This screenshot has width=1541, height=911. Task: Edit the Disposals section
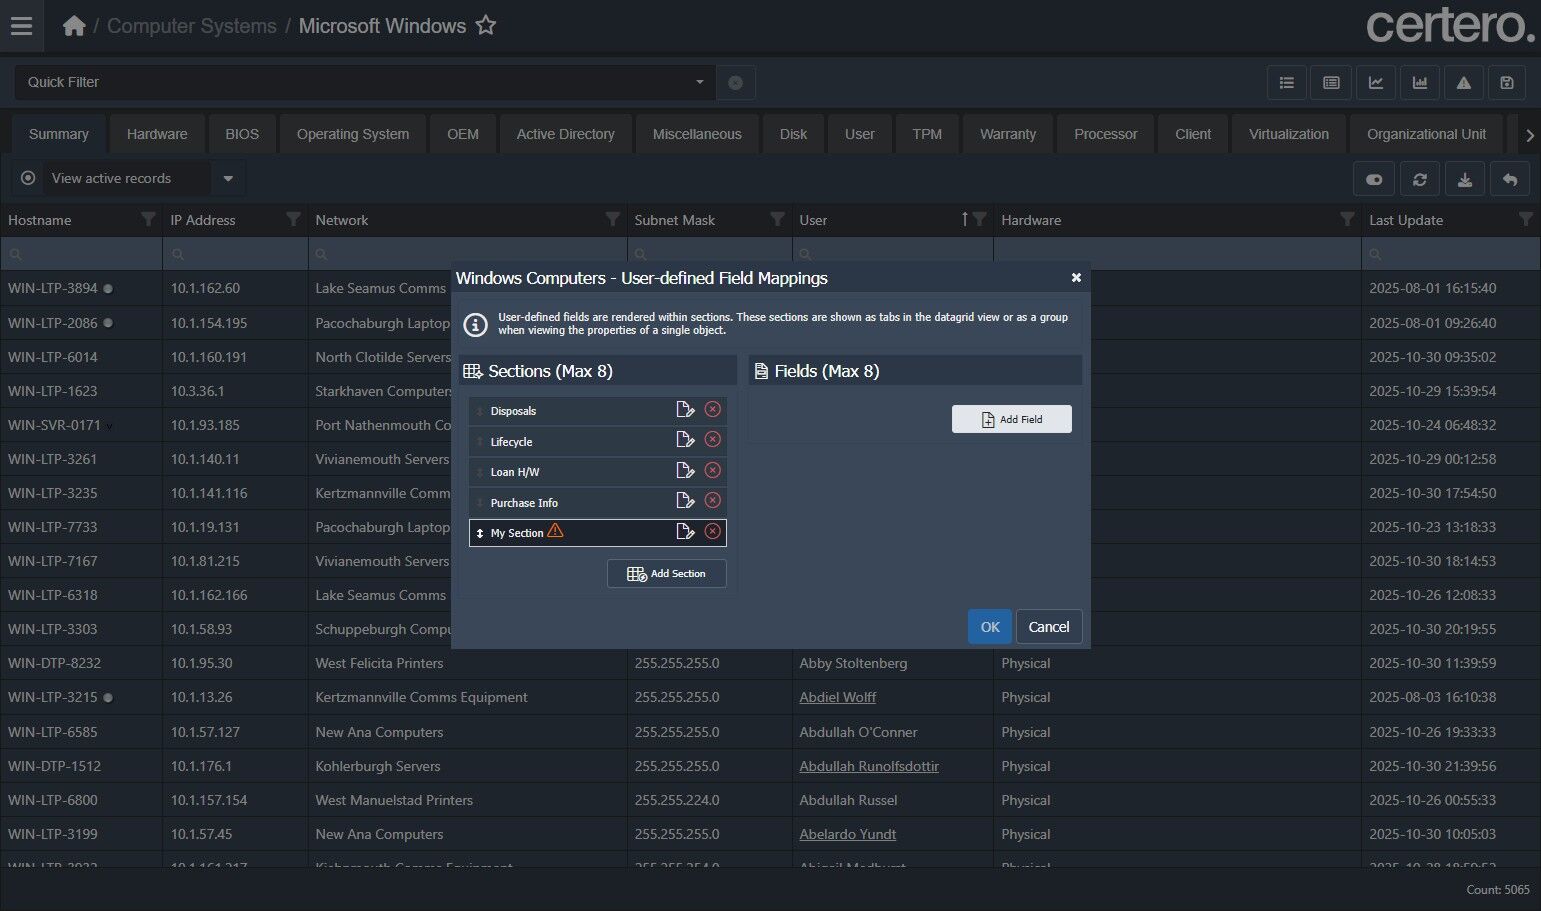(685, 410)
